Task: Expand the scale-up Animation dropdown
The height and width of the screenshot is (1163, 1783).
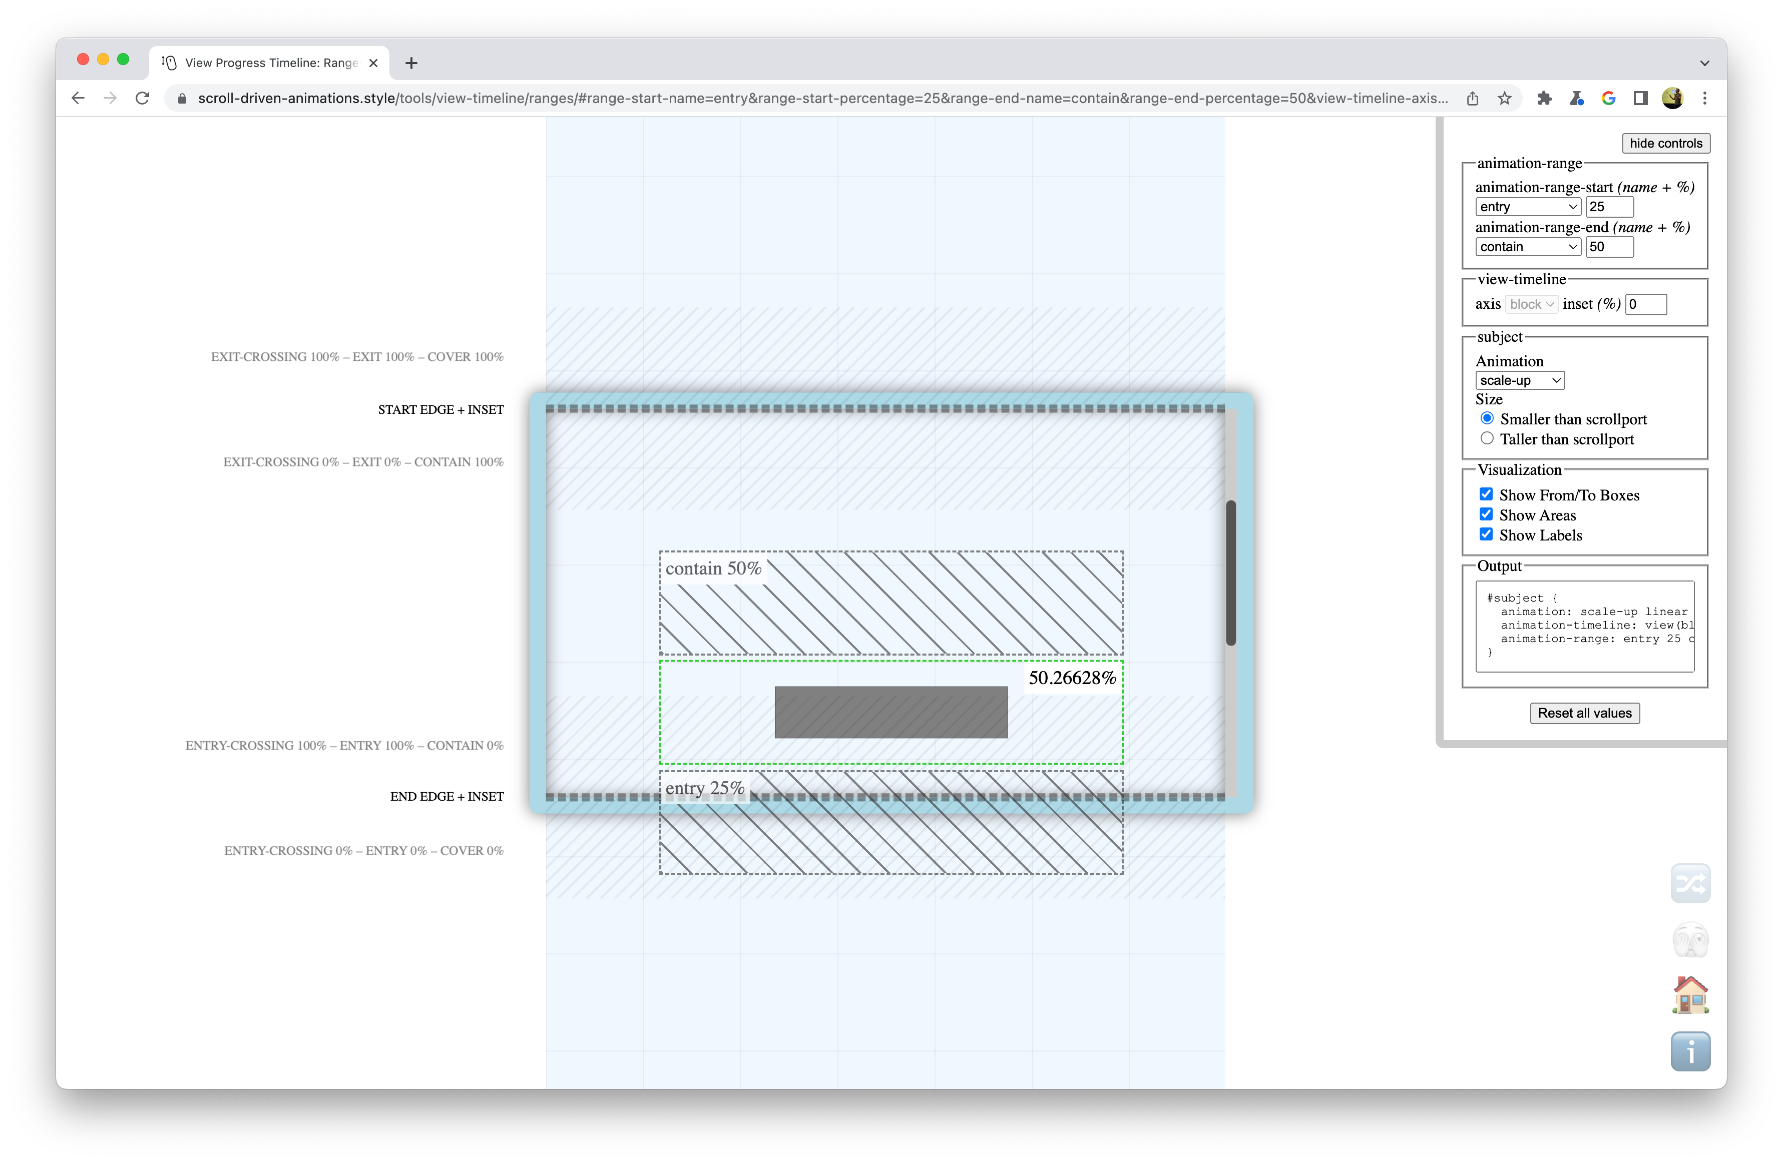Action: click(x=1519, y=381)
